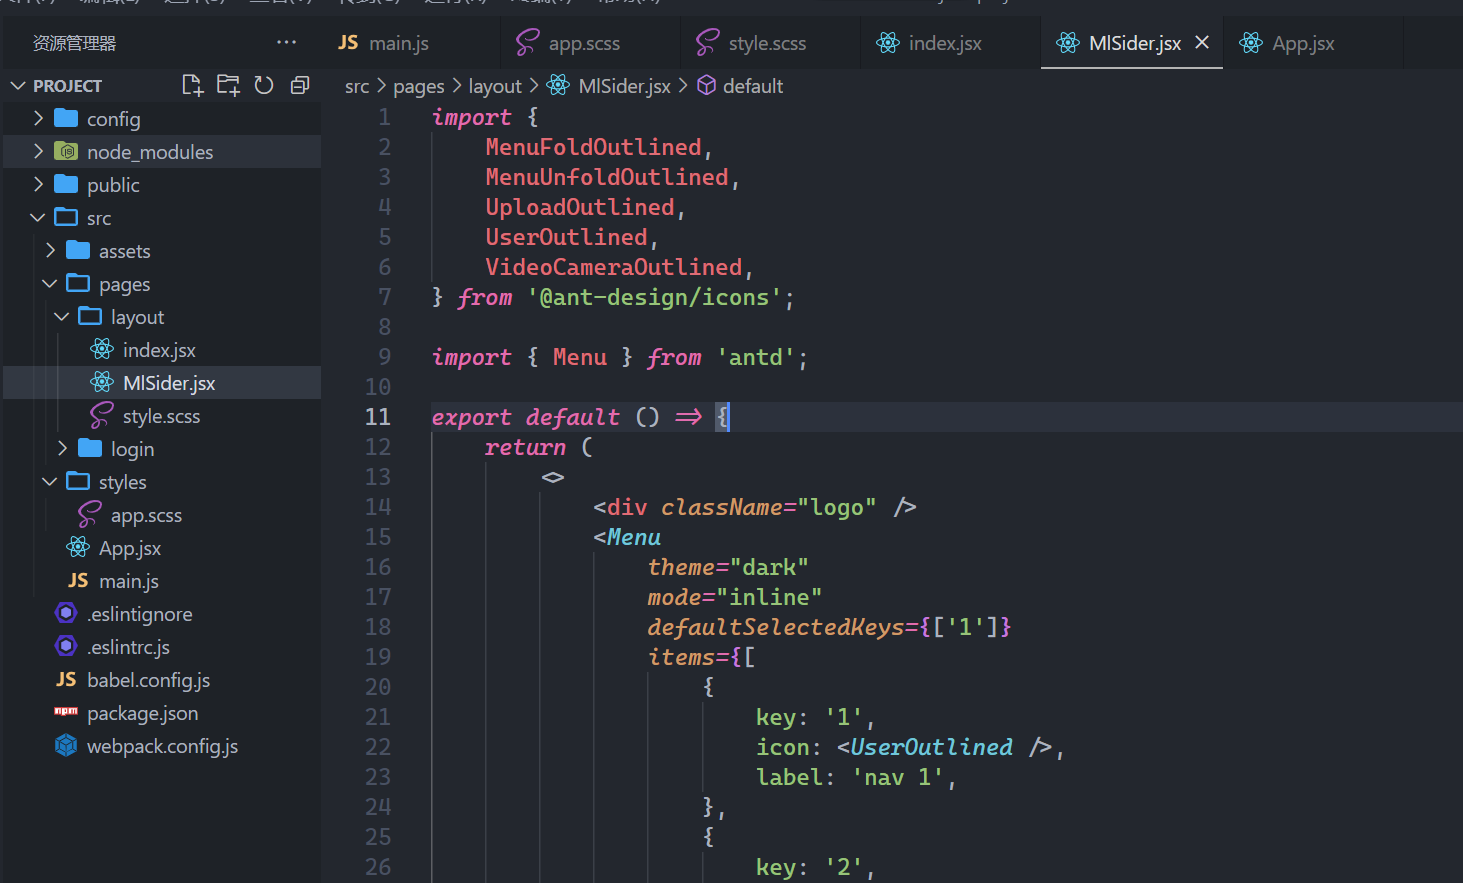Expand the node_modules folder chevron
The width and height of the screenshot is (1463, 883).
click(x=38, y=151)
